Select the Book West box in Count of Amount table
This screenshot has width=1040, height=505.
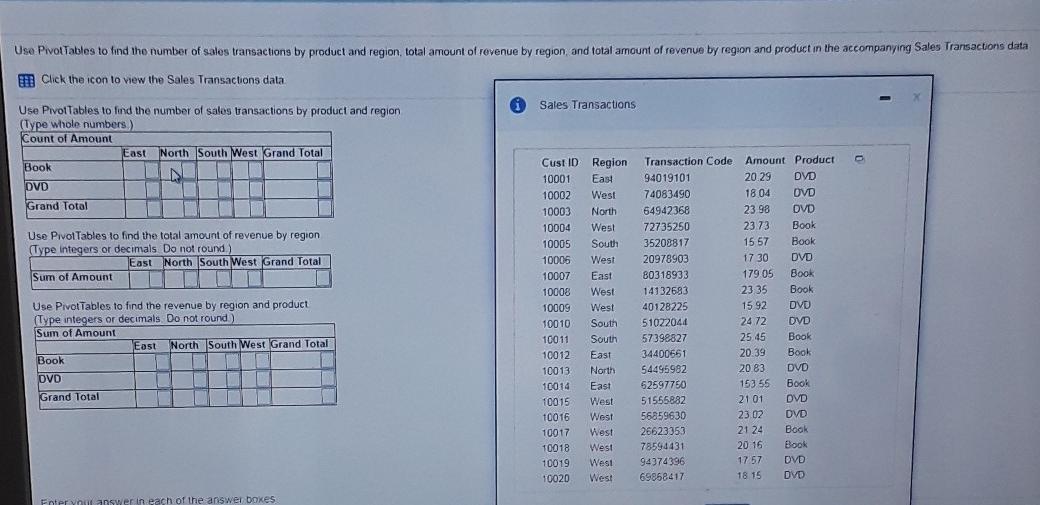point(255,171)
